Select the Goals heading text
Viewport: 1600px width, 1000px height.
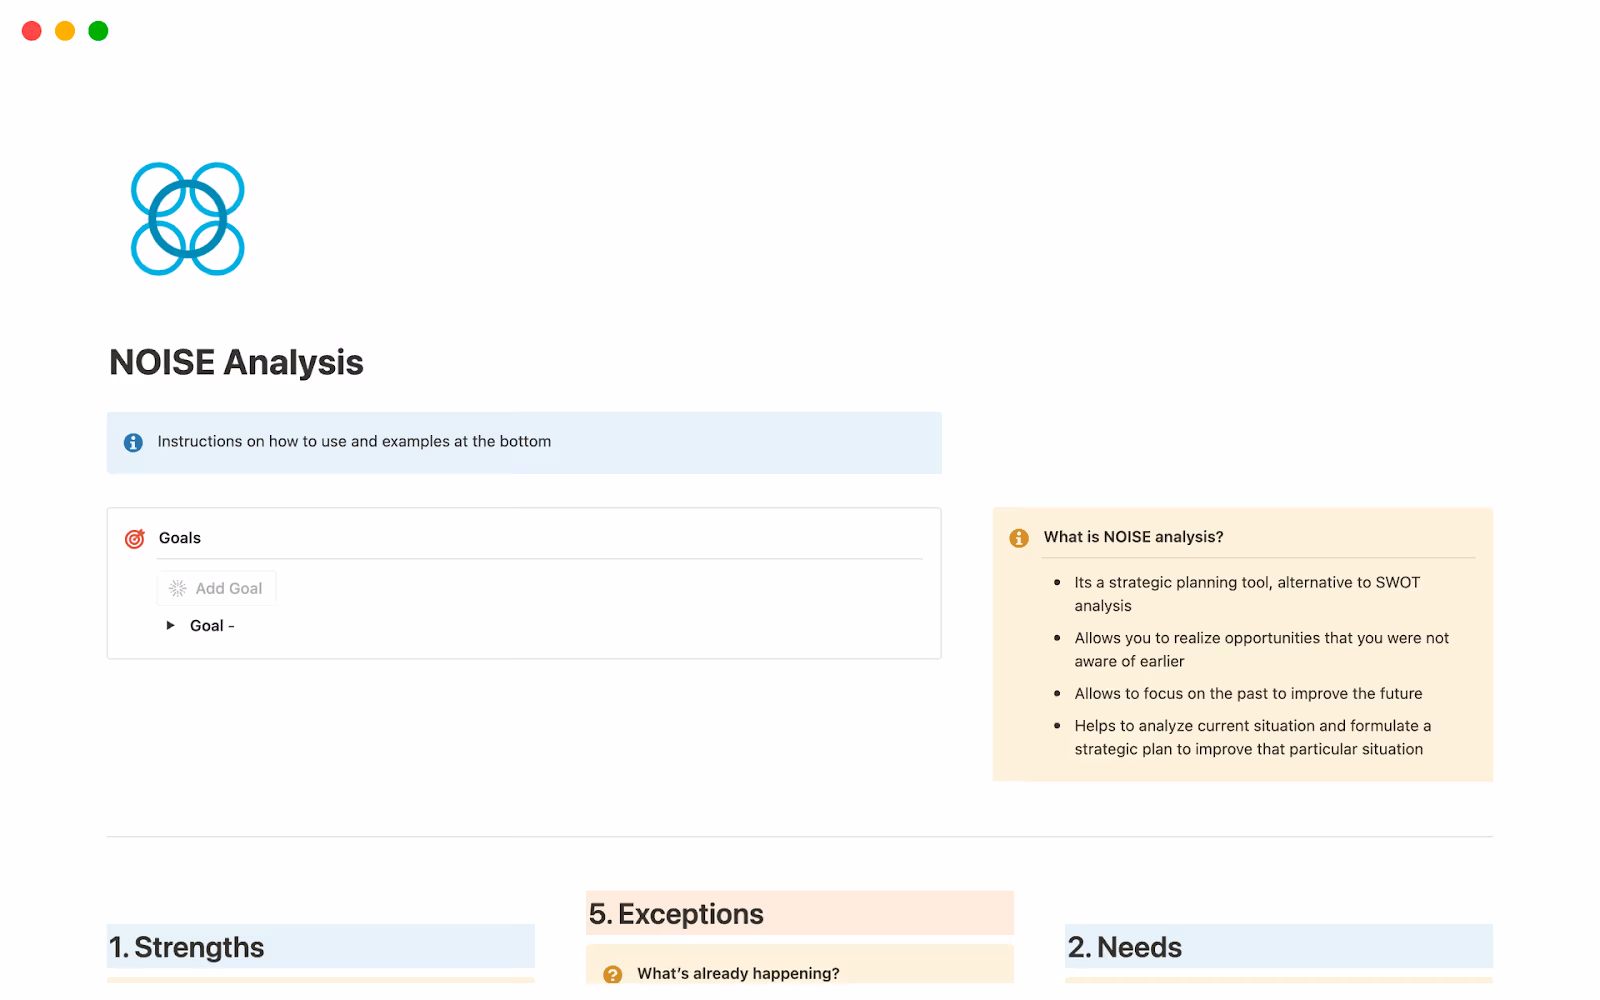[x=180, y=538]
